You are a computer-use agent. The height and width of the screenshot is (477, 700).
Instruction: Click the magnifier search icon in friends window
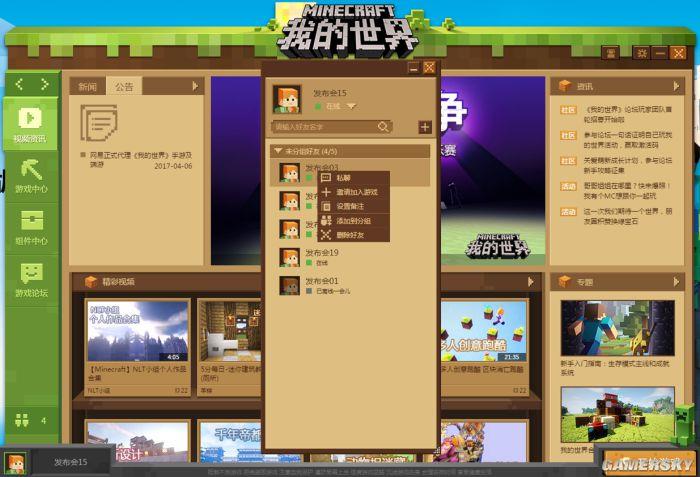click(383, 127)
